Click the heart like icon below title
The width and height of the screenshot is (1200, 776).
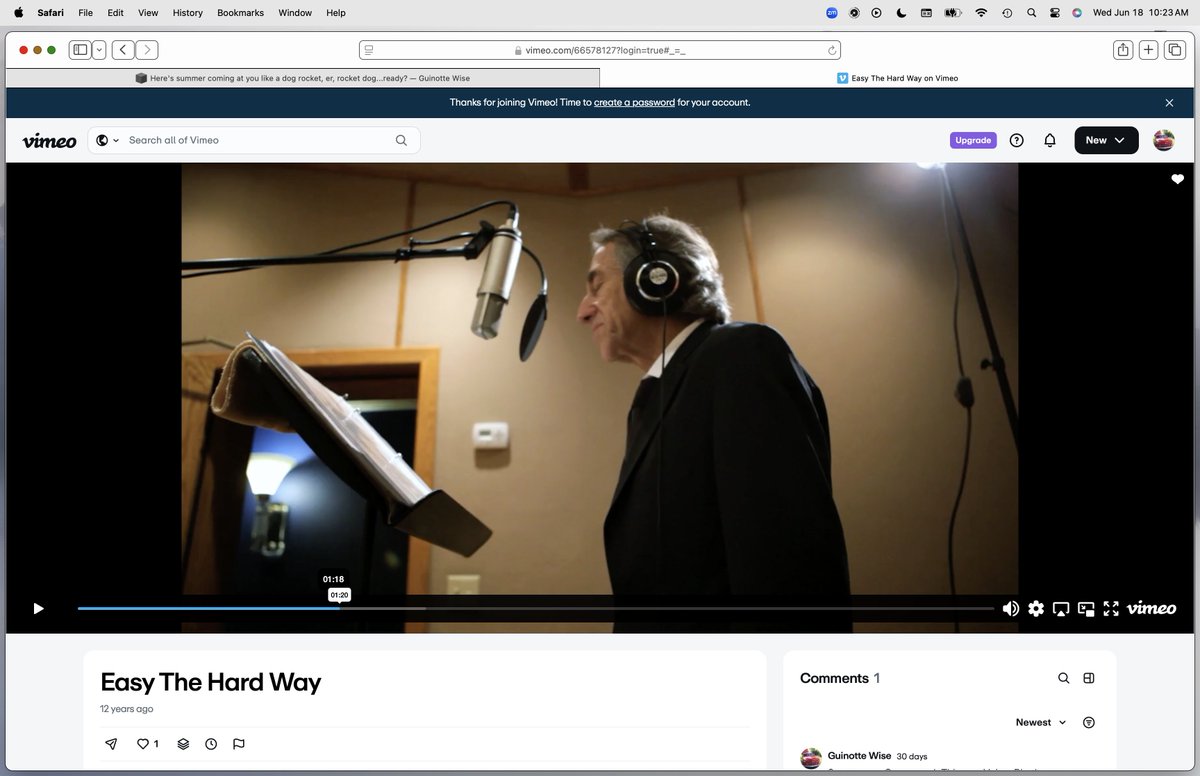[143, 744]
